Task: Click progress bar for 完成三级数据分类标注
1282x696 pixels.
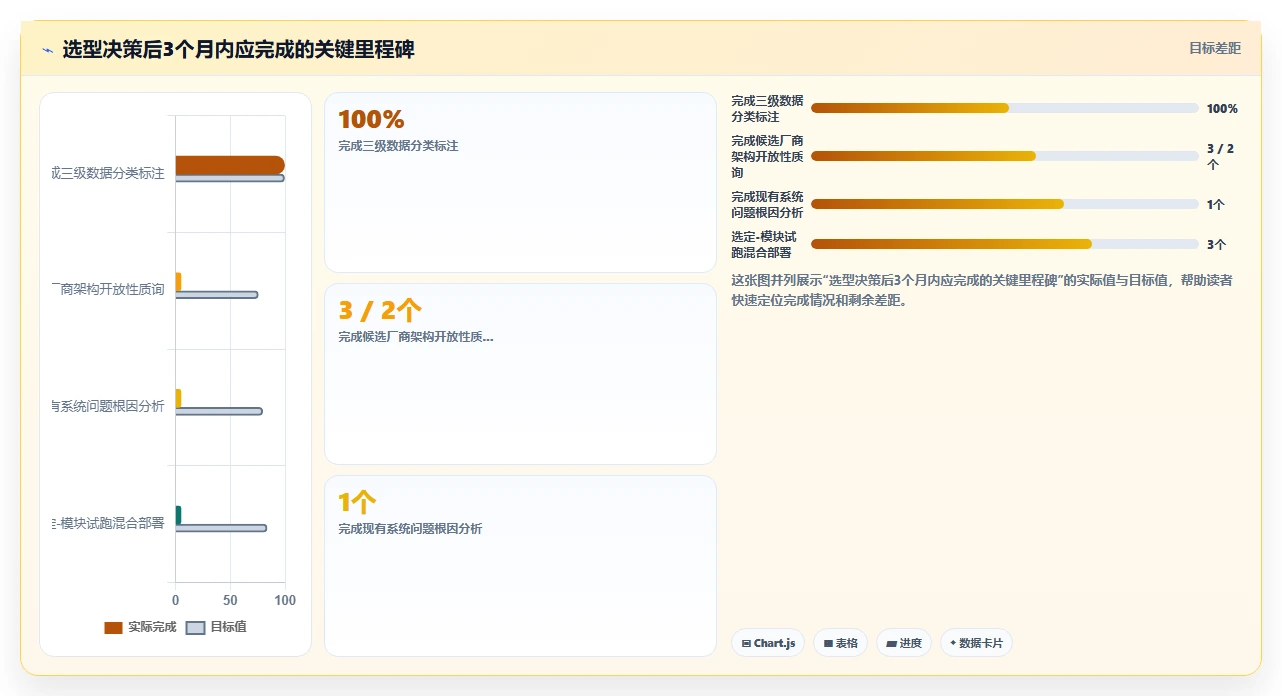Action: [x=1005, y=108]
